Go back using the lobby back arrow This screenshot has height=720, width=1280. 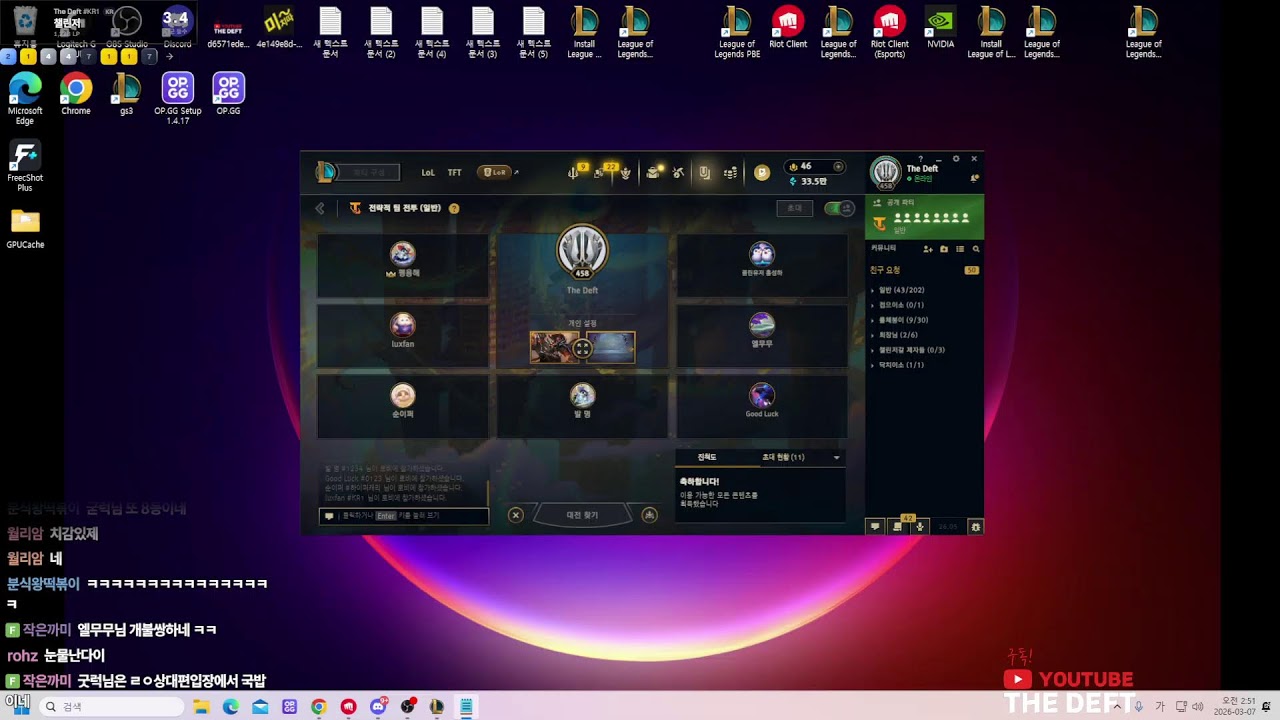coord(320,208)
